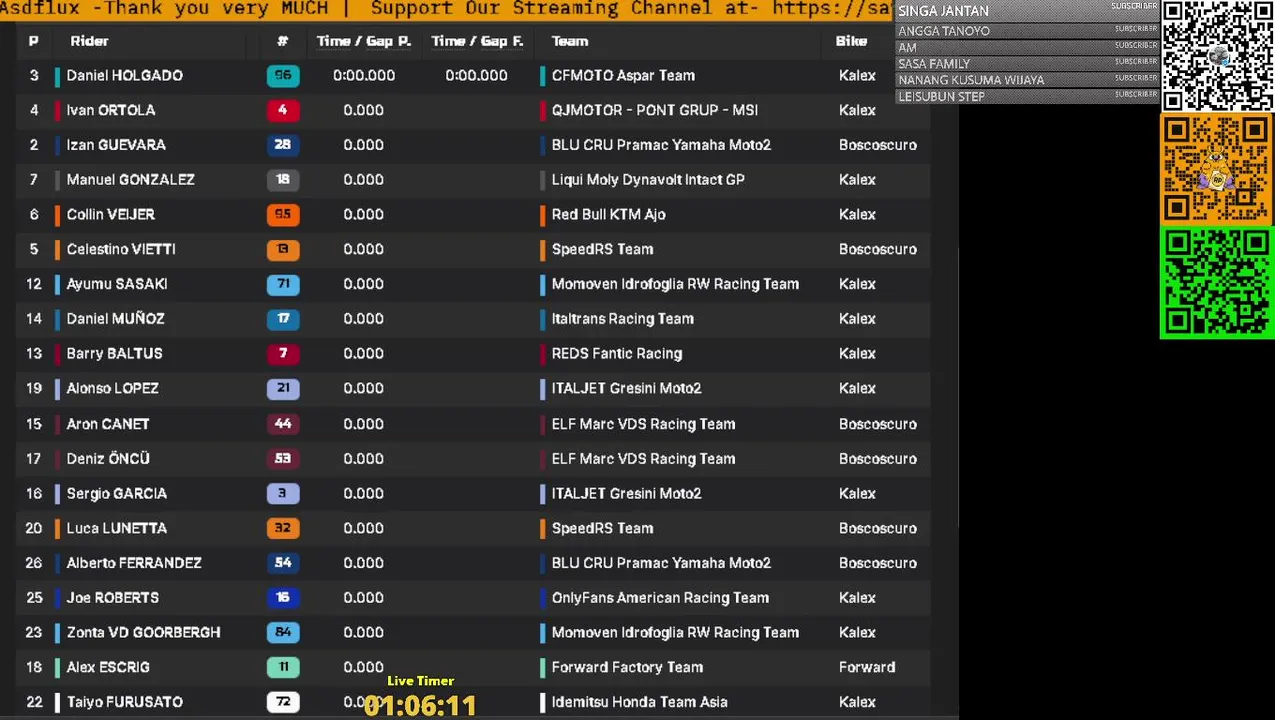Click Alonso Lopez's number 21 badge
Image resolution: width=1275 pixels, height=720 pixels.
[x=283, y=388]
